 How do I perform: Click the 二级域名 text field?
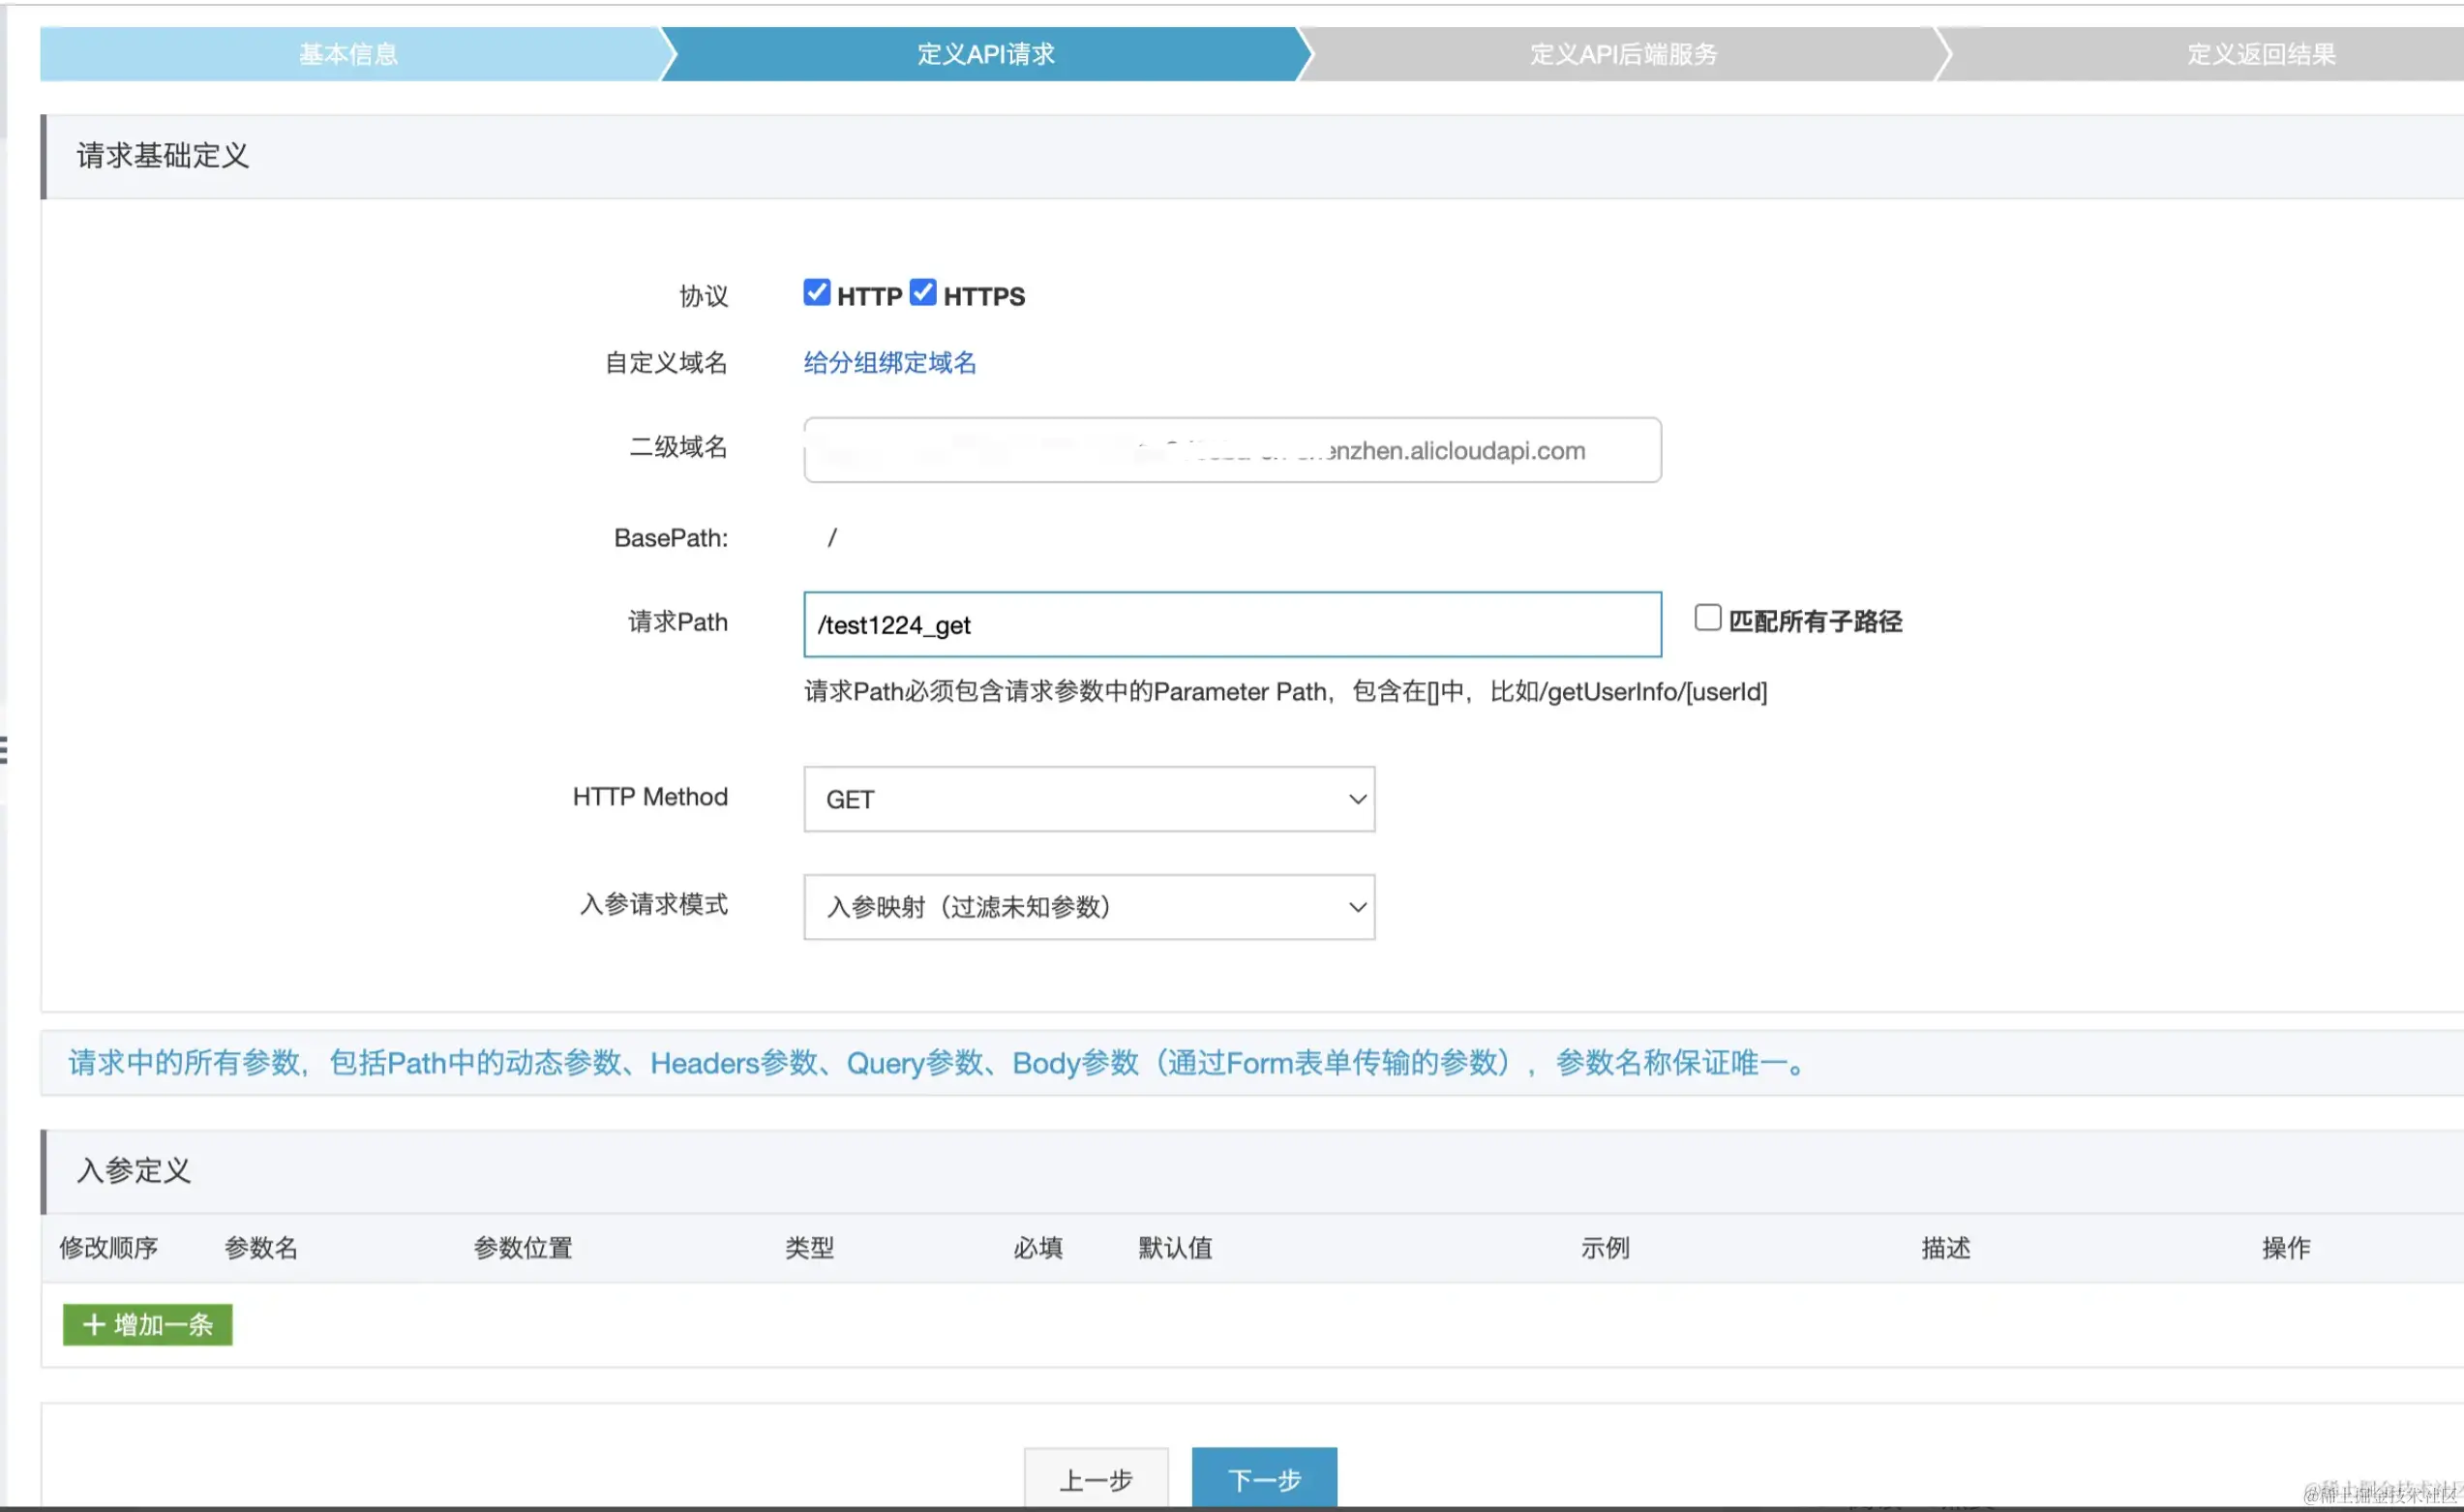pos(1231,450)
